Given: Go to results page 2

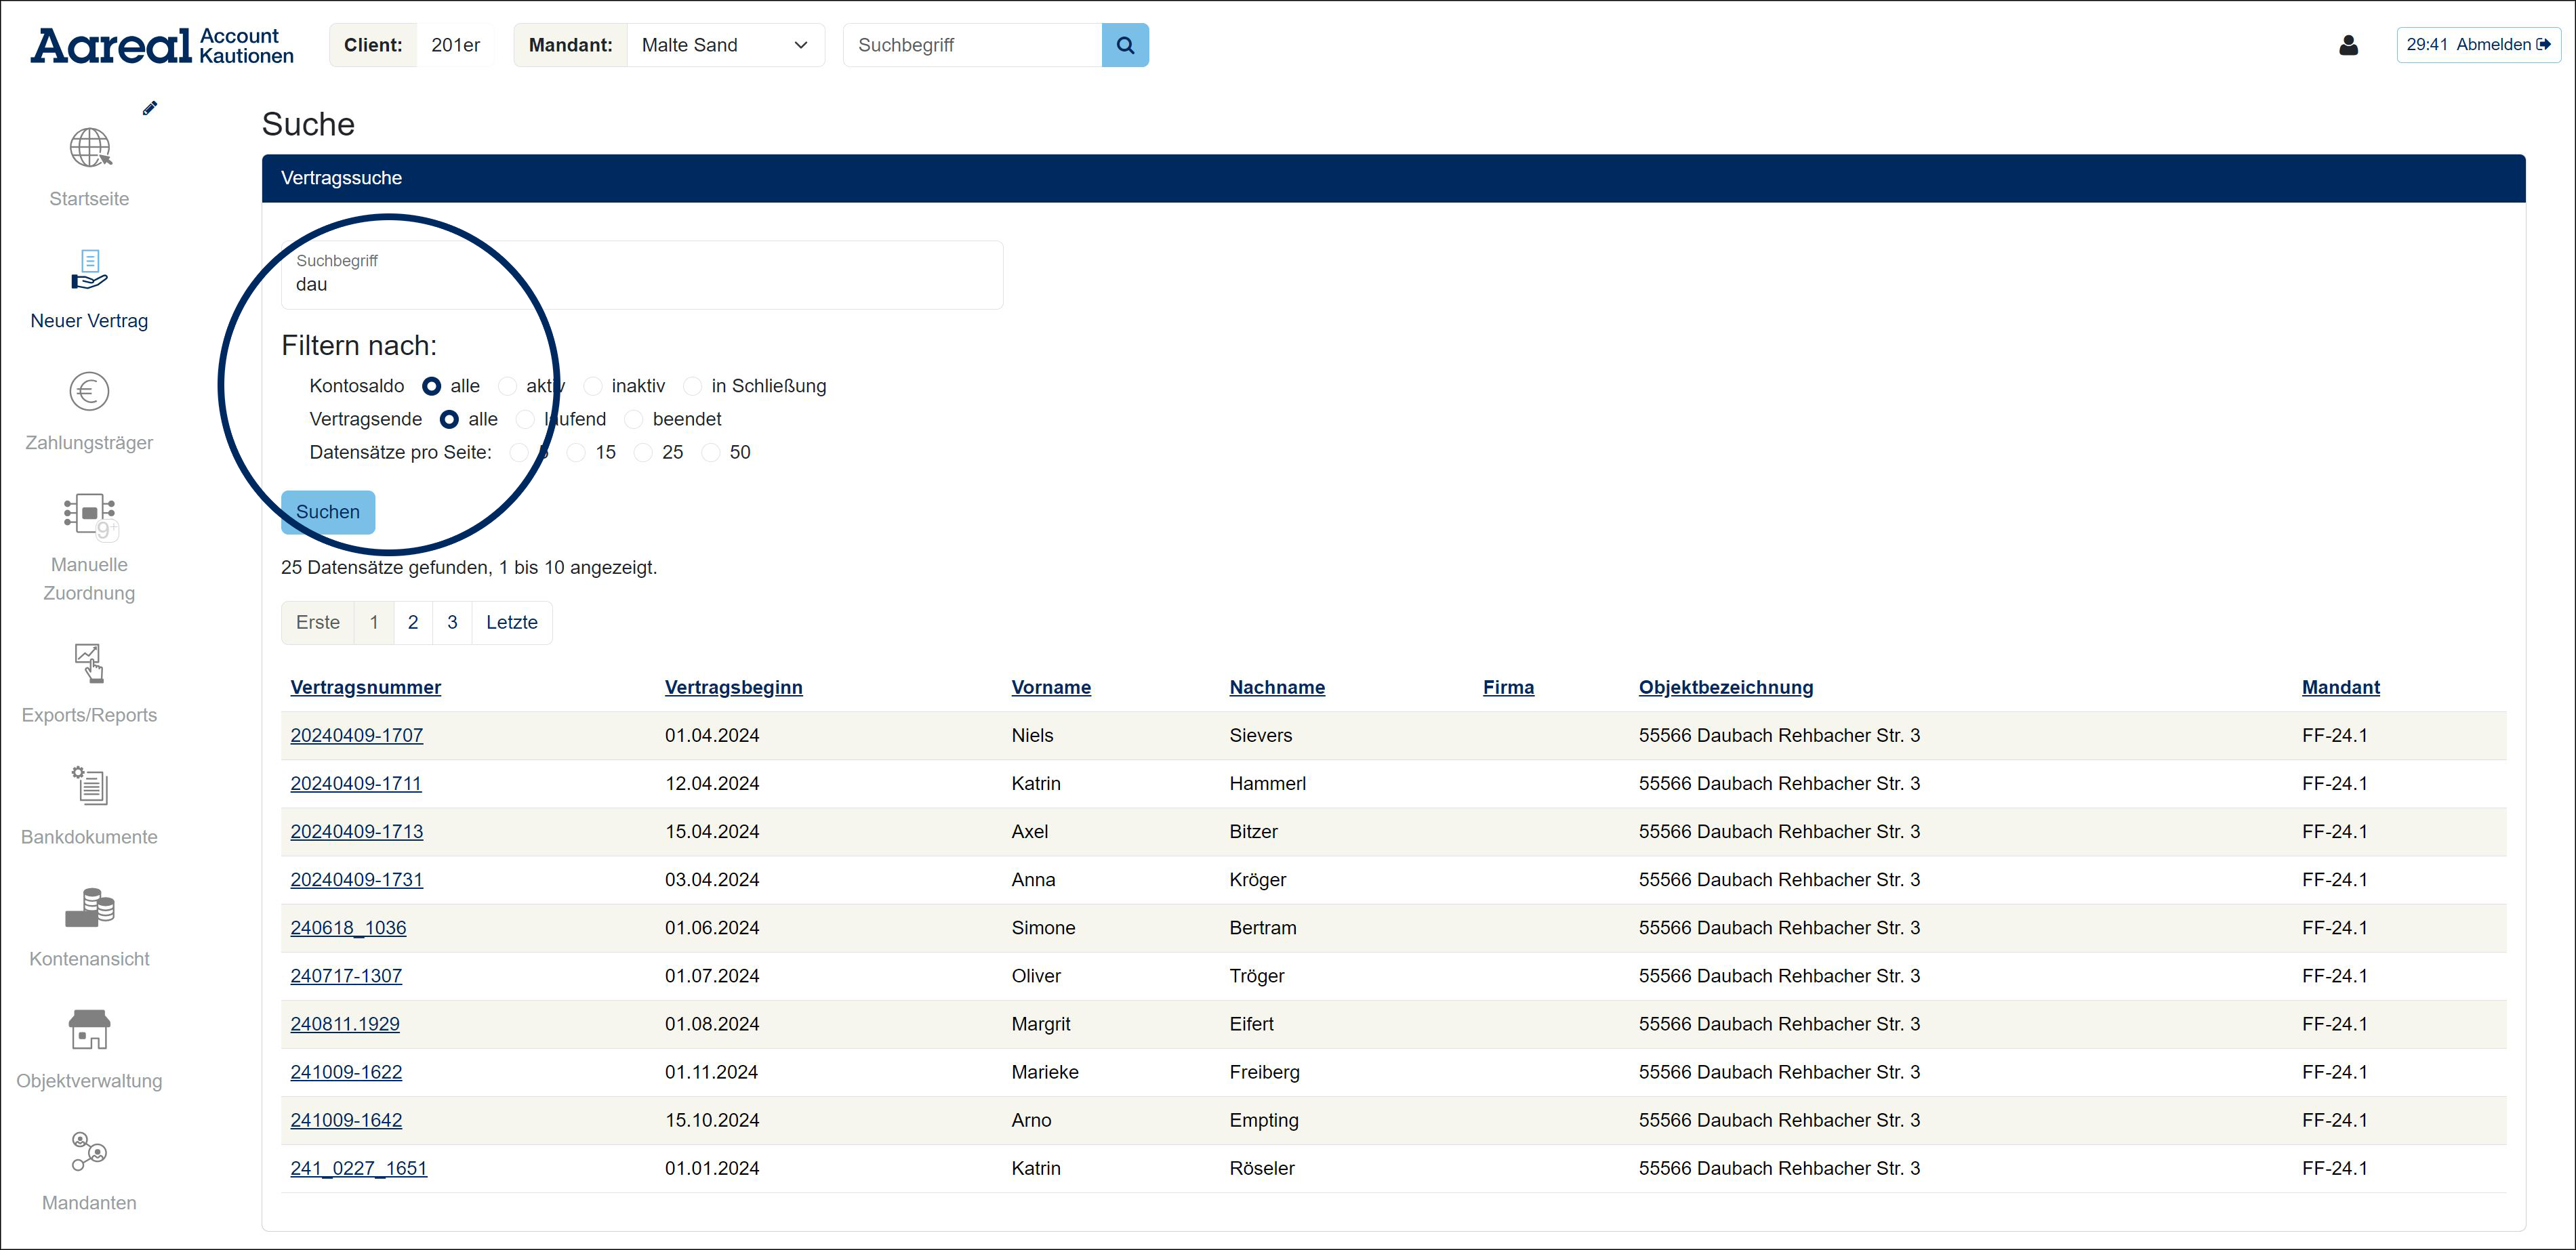Looking at the screenshot, I should [x=413, y=622].
